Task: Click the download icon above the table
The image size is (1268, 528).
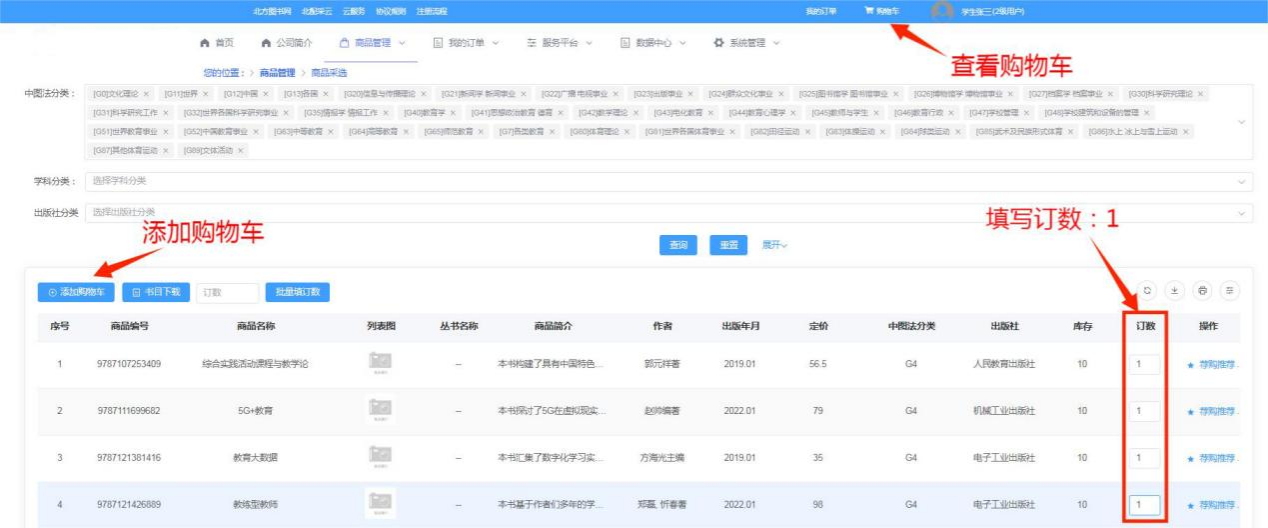Action: 1175,290
